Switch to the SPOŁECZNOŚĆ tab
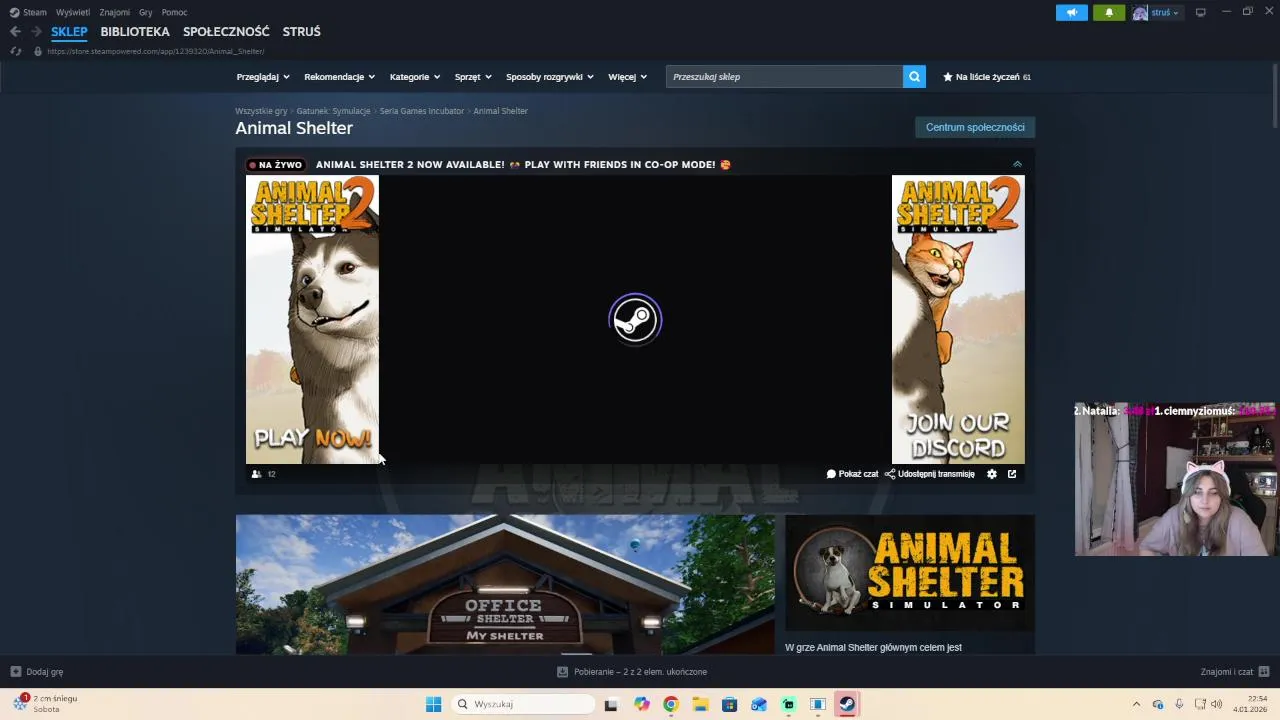The height and width of the screenshot is (720, 1280). 226,32
